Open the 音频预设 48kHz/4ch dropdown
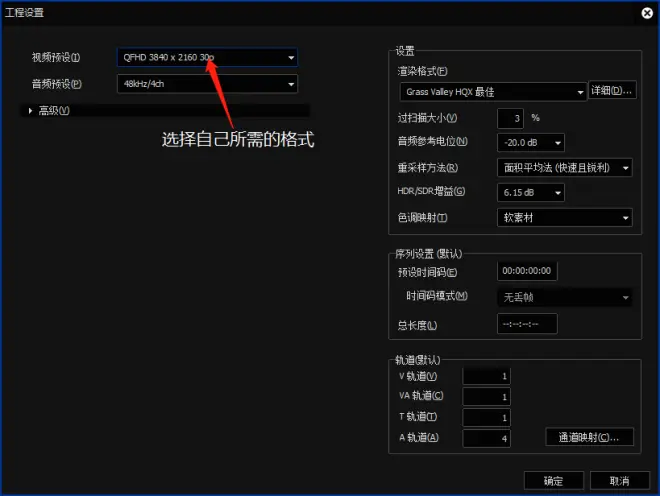This screenshot has width=660, height=496. (207, 84)
